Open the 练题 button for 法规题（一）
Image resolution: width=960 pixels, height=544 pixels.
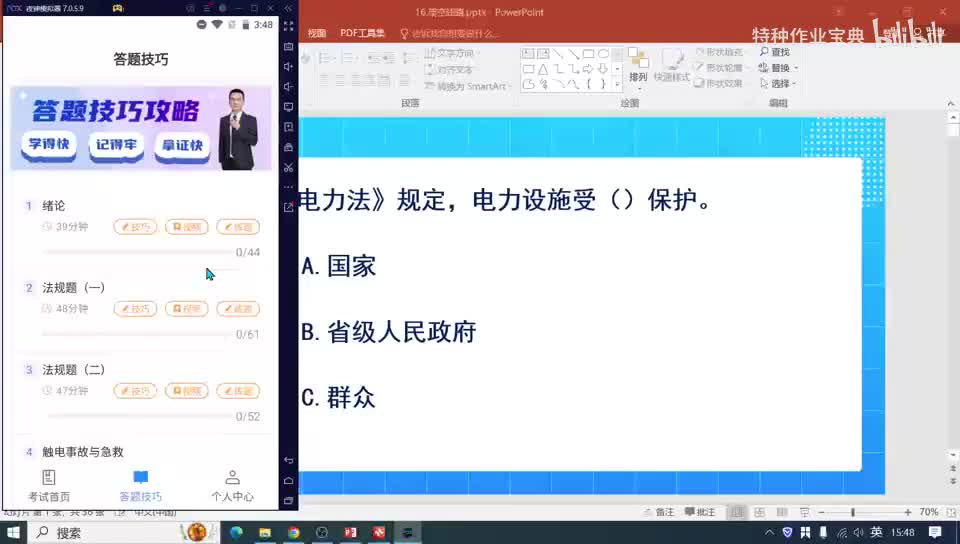pos(238,309)
